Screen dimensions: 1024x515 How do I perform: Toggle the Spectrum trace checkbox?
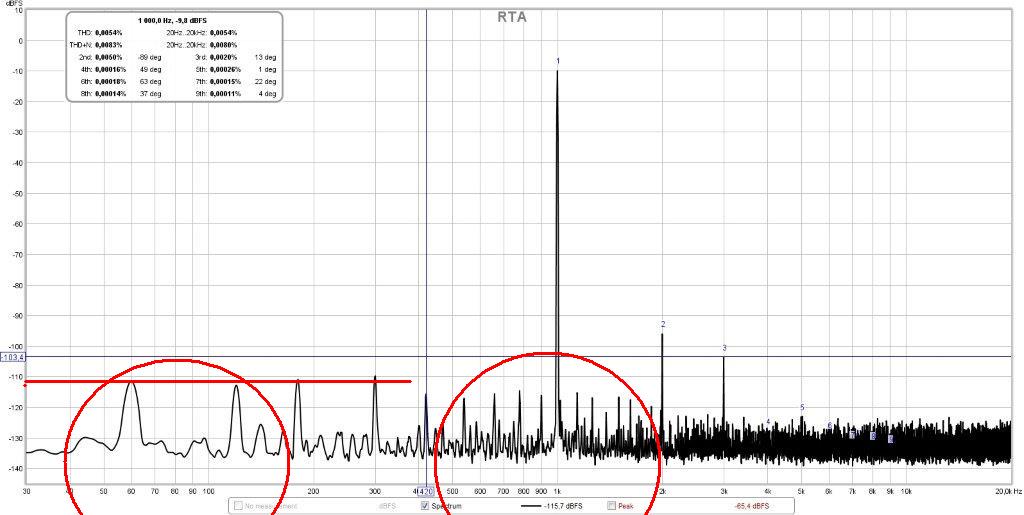point(425,506)
